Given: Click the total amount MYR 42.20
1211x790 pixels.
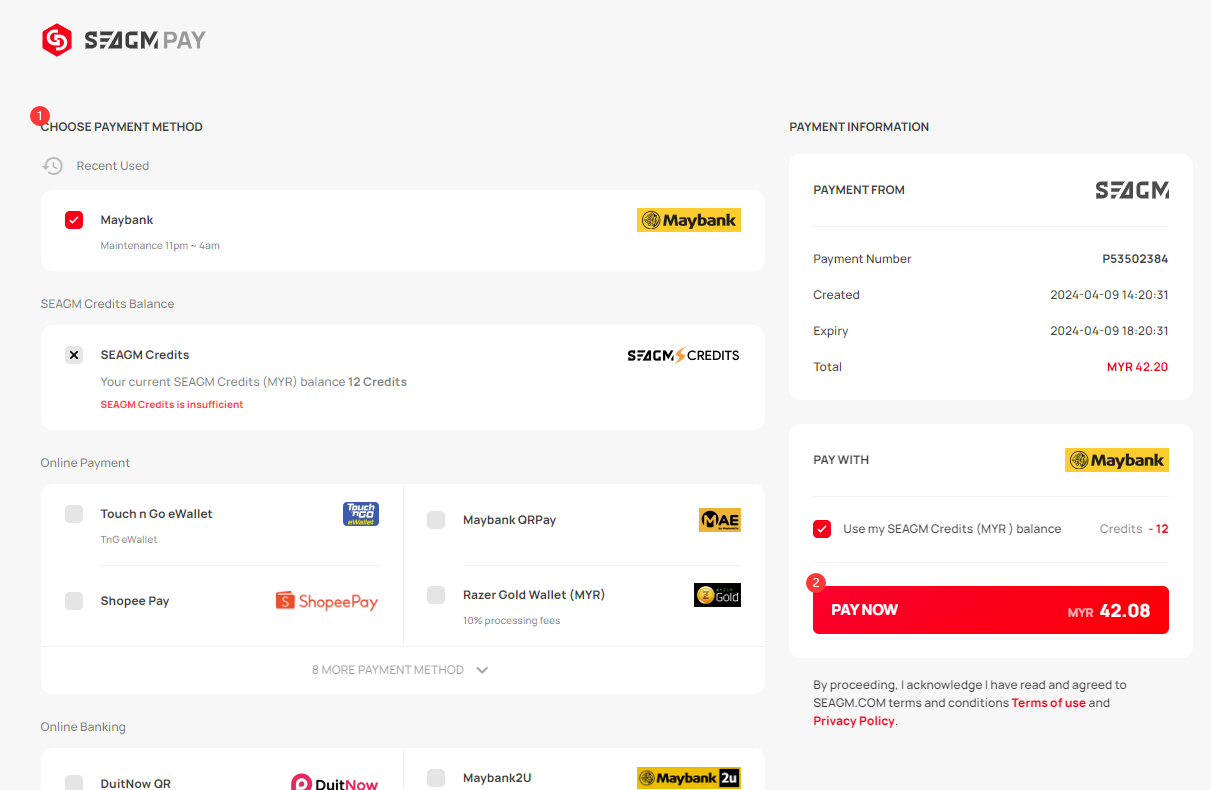Looking at the screenshot, I should click(1137, 367).
